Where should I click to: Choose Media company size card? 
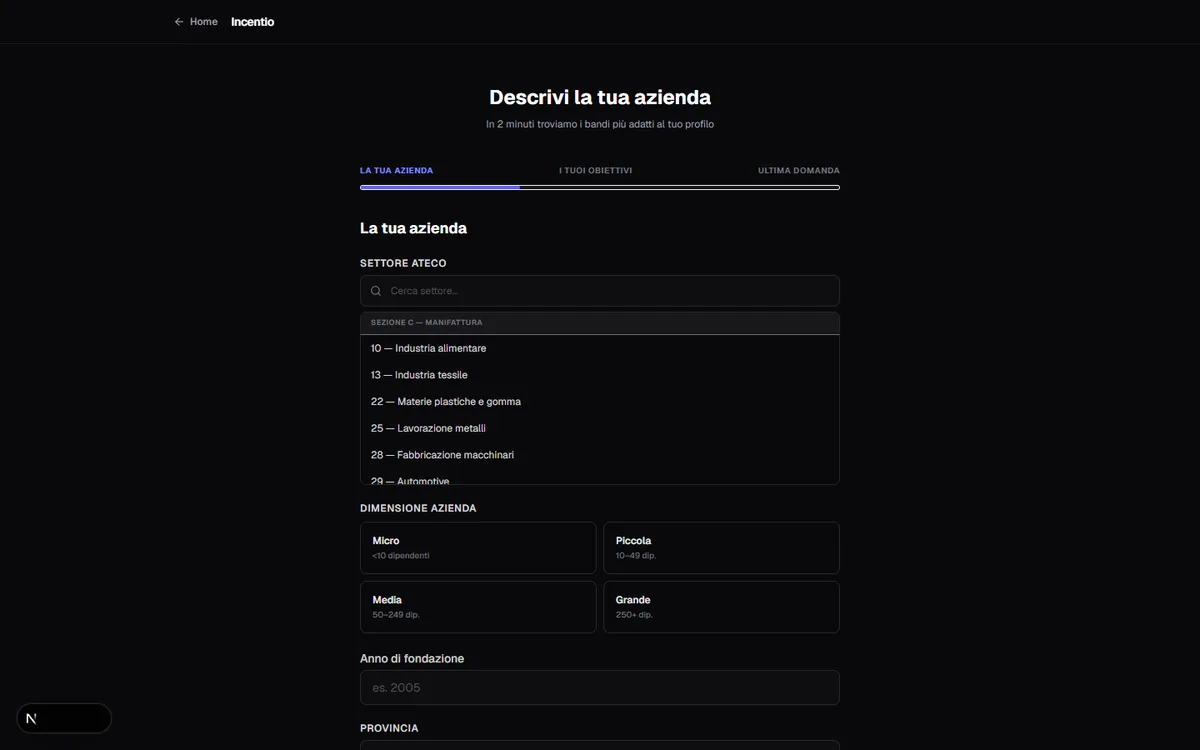pyautogui.click(x=478, y=607)
